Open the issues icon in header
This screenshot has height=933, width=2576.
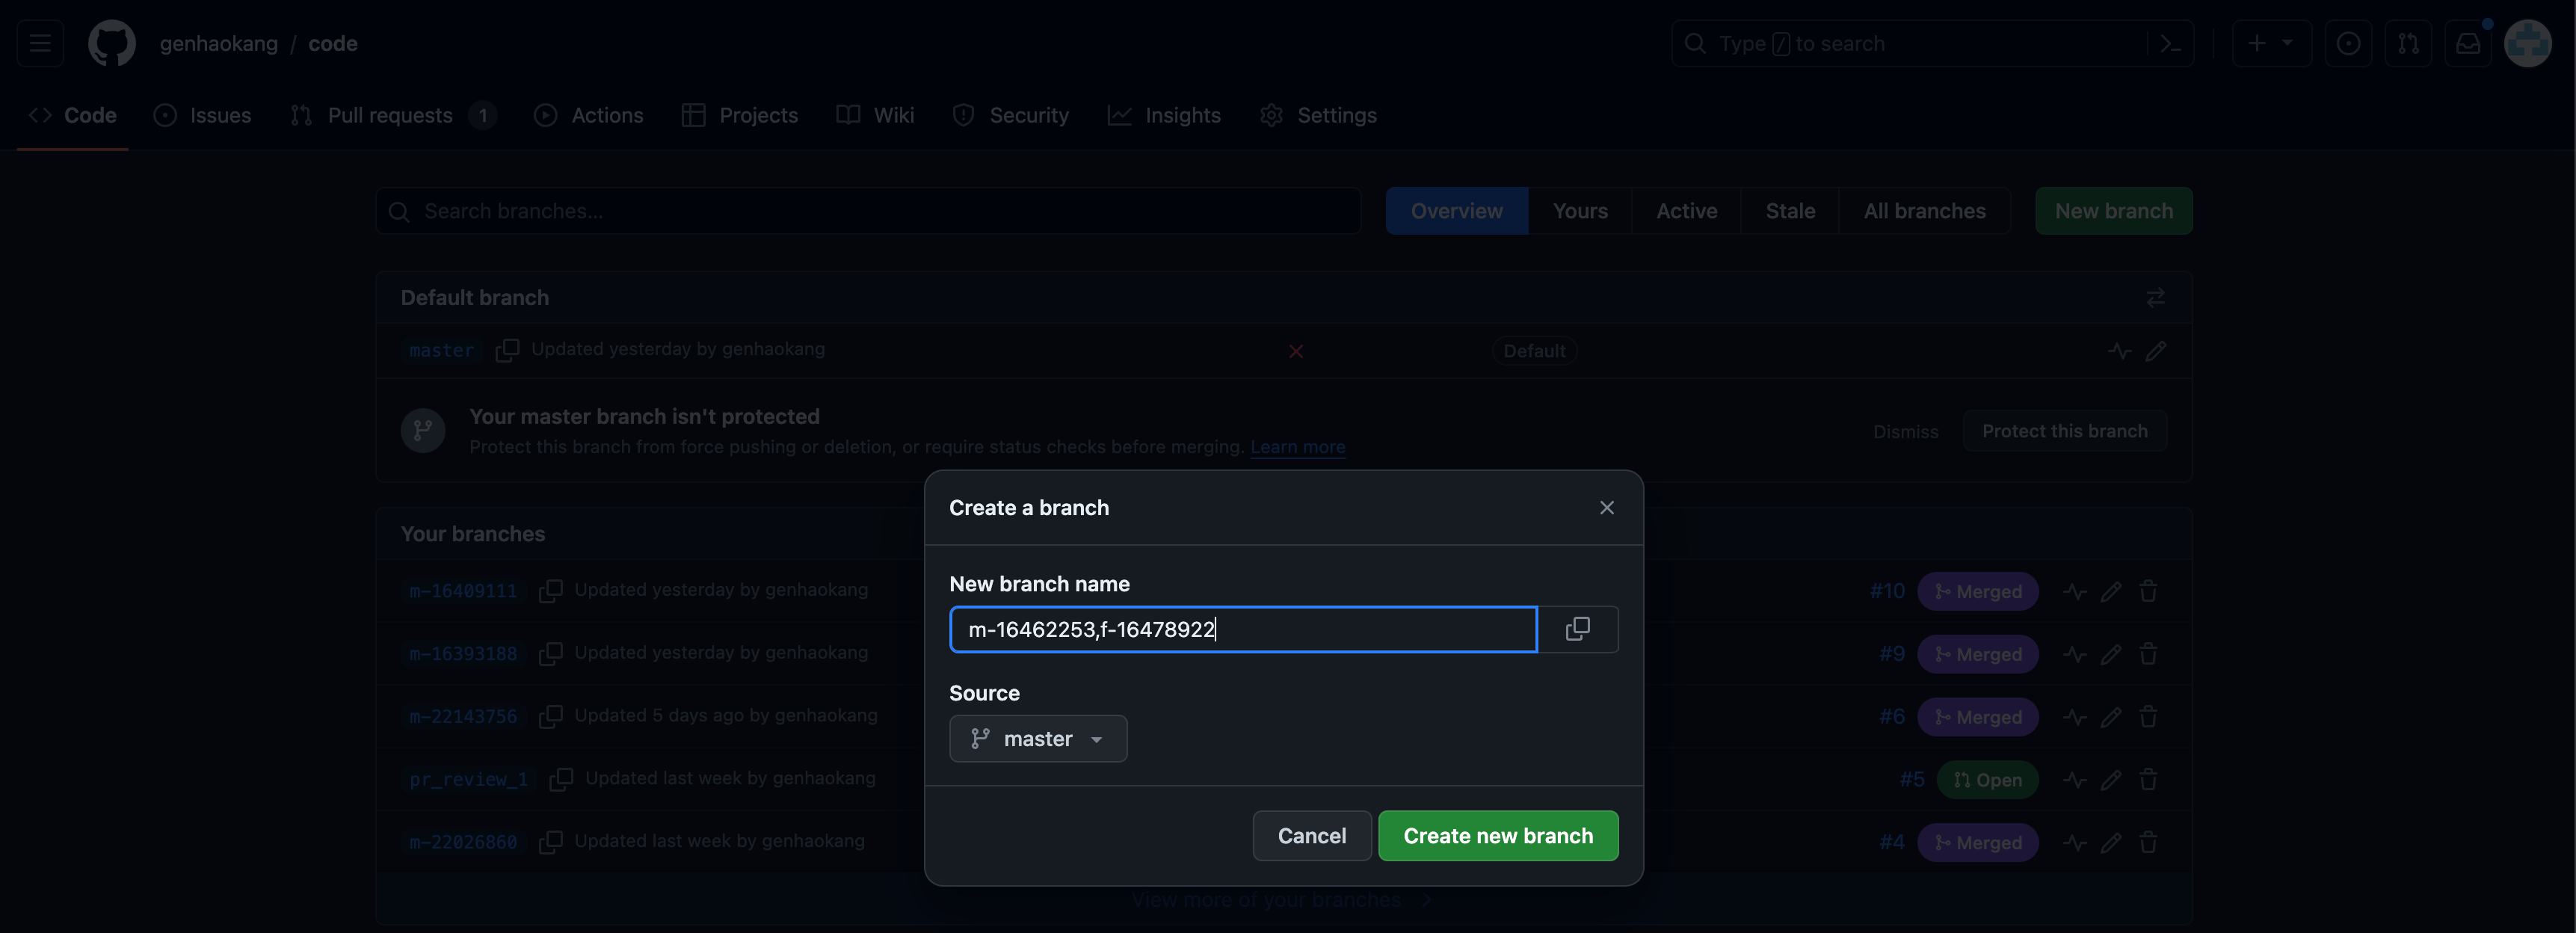(x=2348, y=43)
